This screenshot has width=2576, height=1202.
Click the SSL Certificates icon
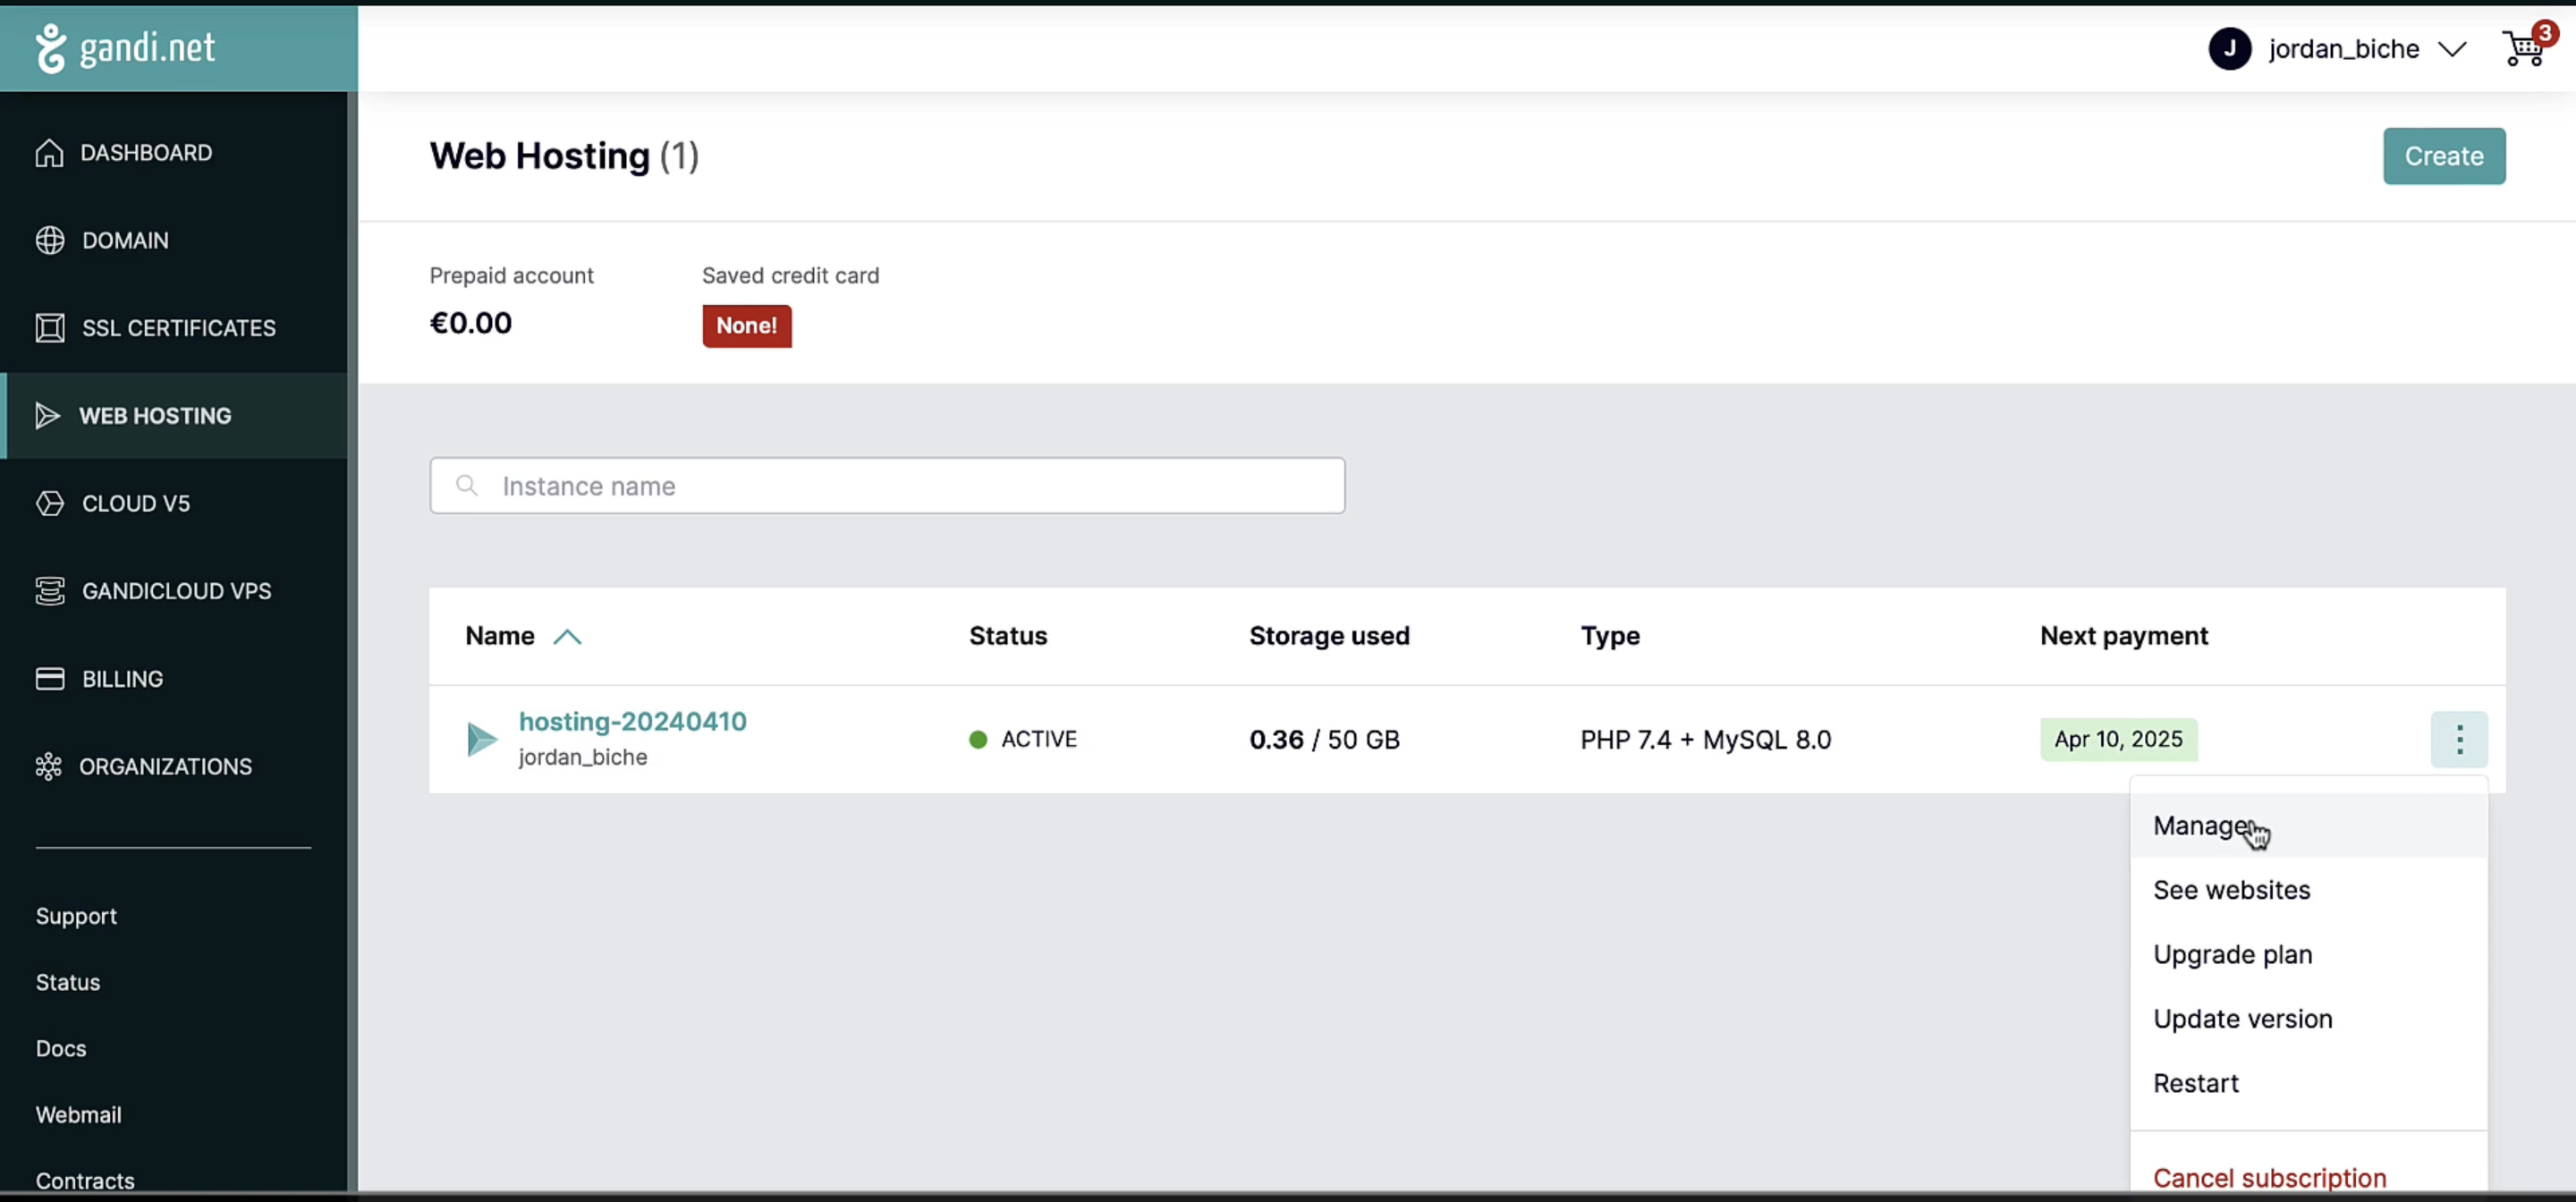click(x=50, y=328)
